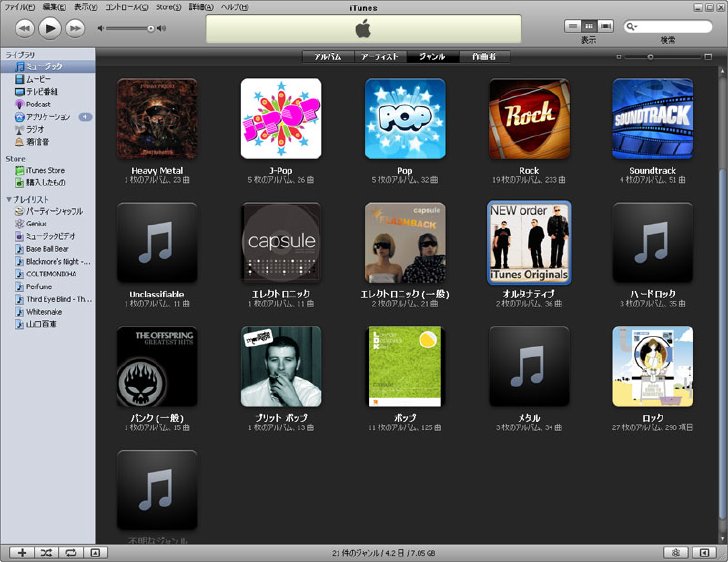Viewport: 728px width, 562px height.
Task: Select Whitesnake playlist
Action: coord(48,312)
